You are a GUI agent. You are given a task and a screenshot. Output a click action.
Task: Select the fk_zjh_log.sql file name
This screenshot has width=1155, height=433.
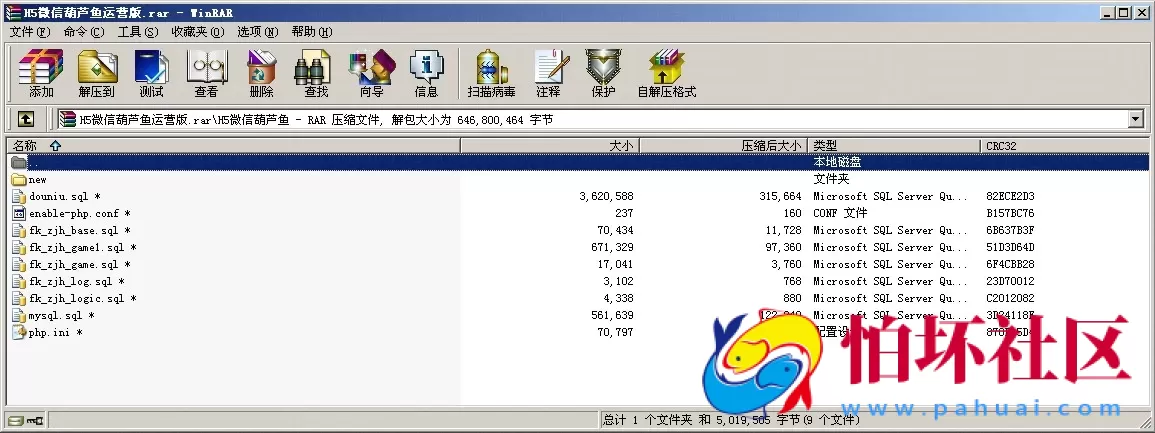point(77,281)
